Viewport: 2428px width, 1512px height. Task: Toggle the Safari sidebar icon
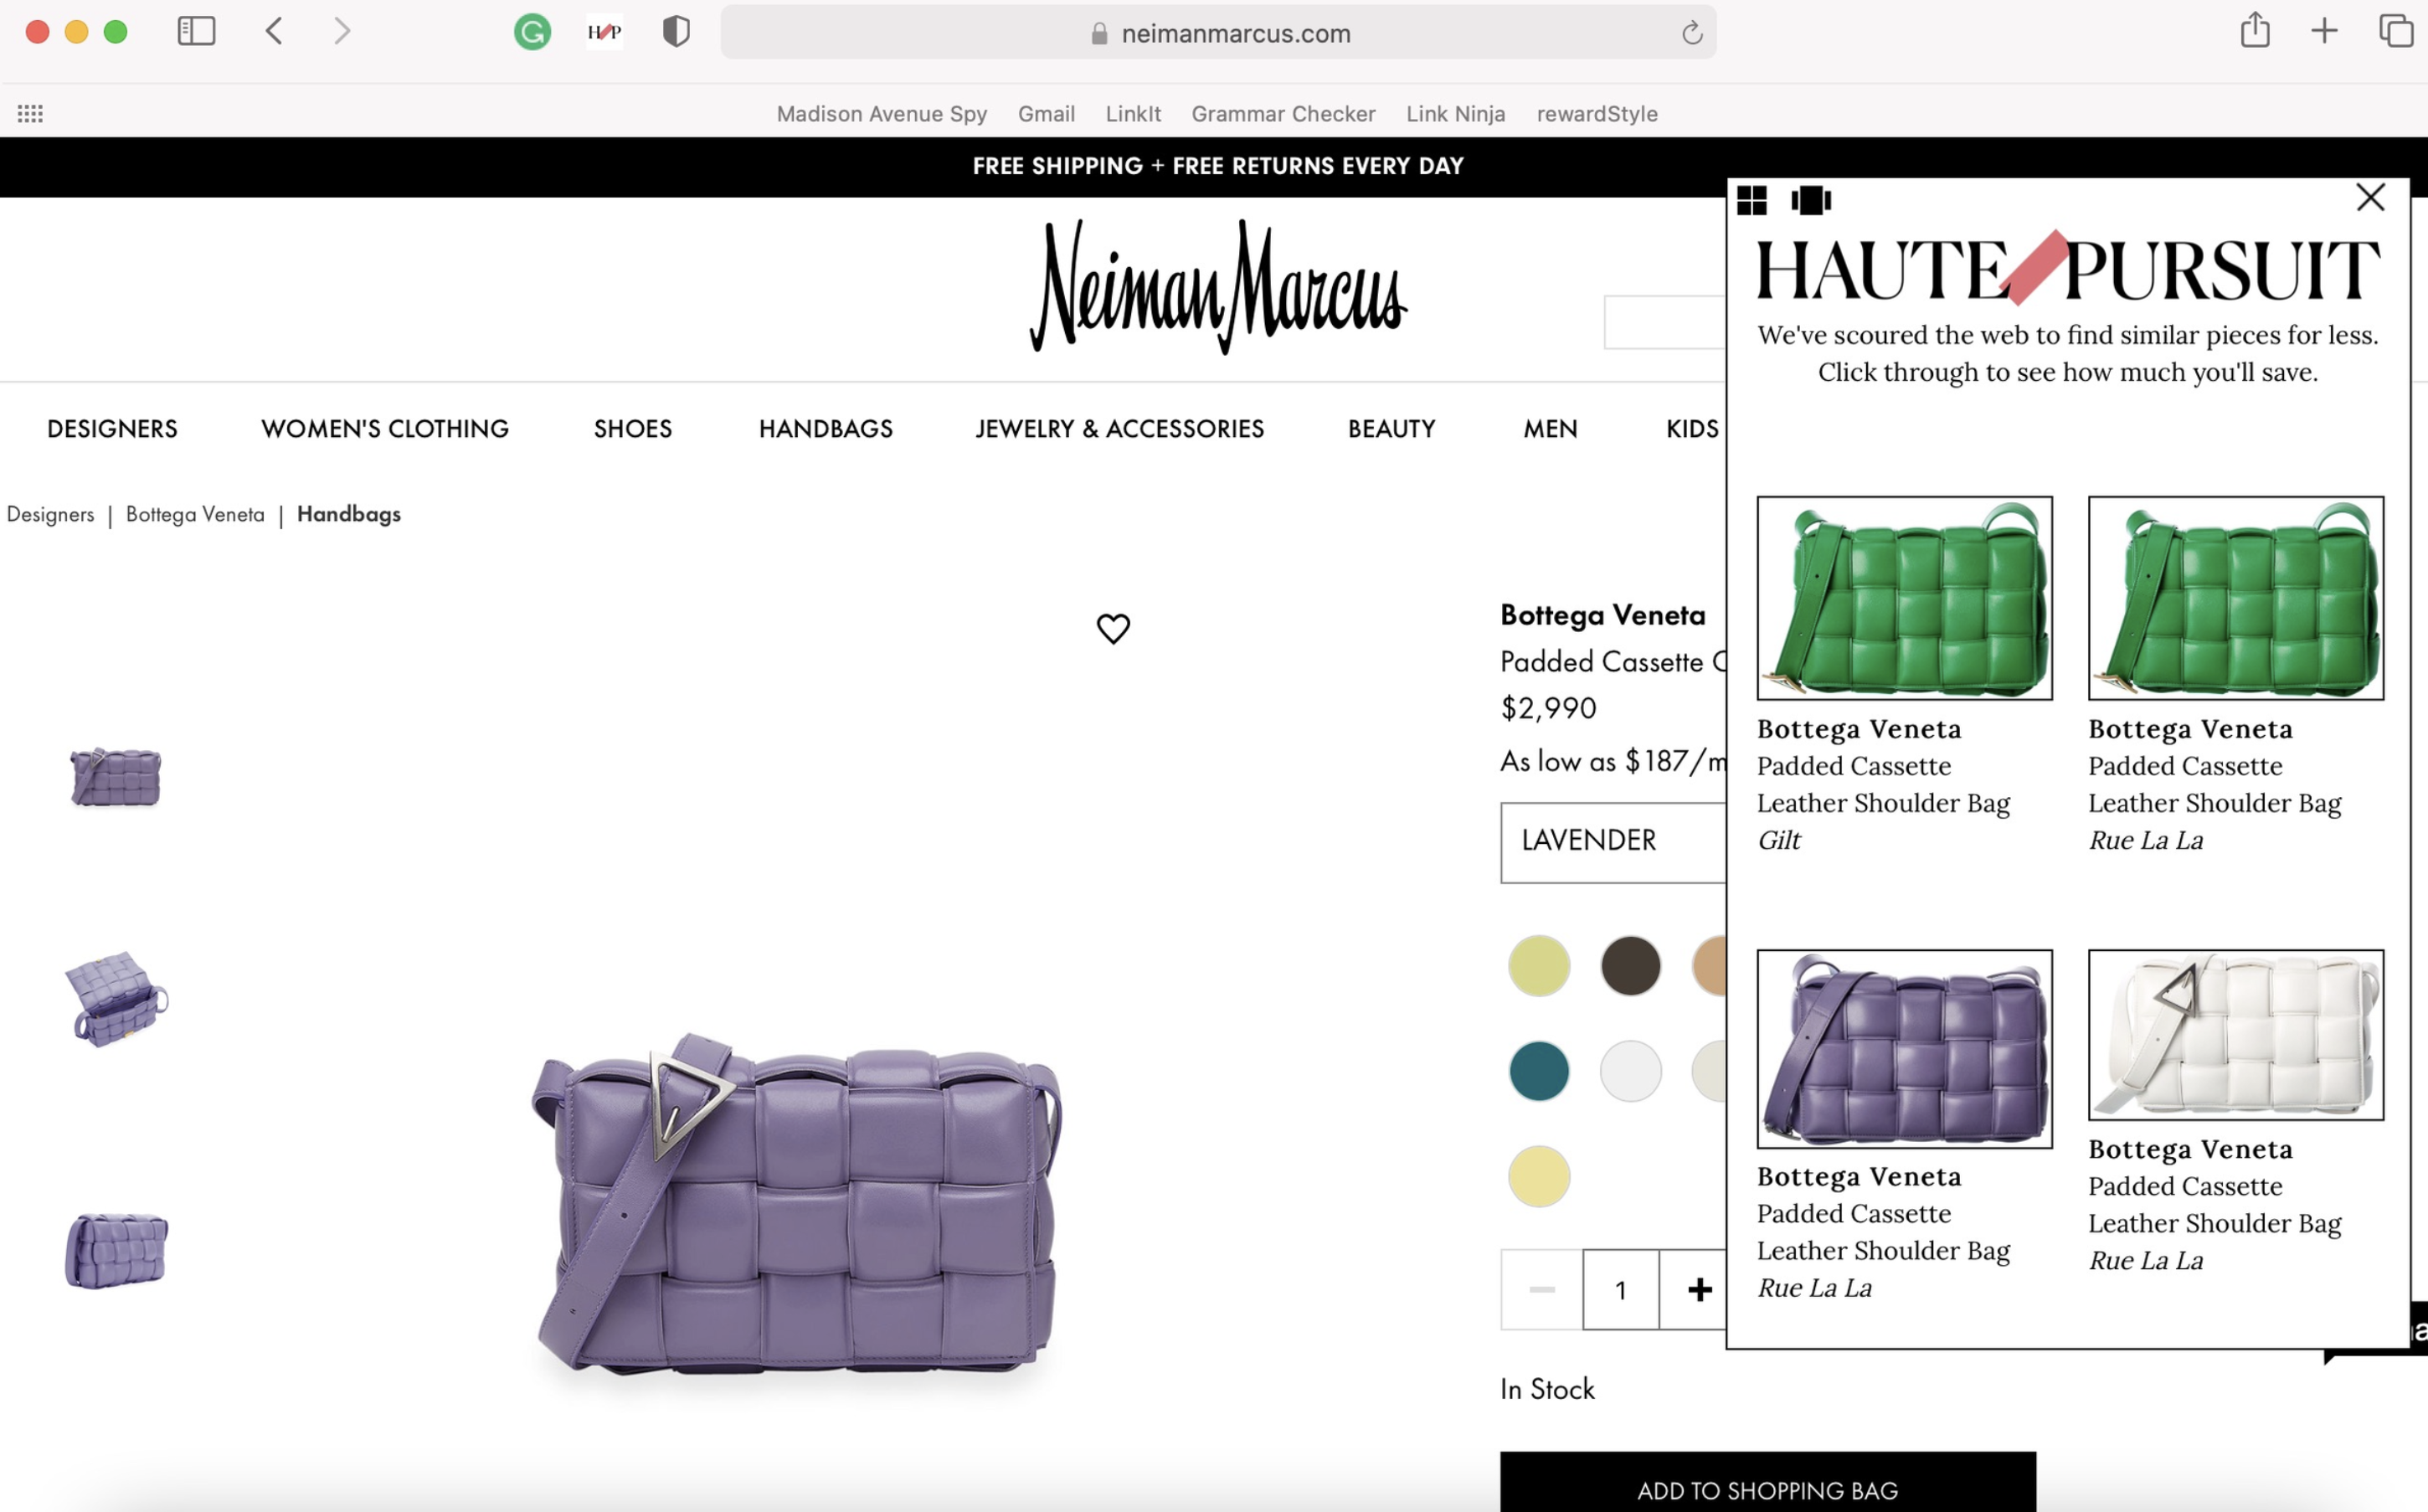tap(196, 31)
